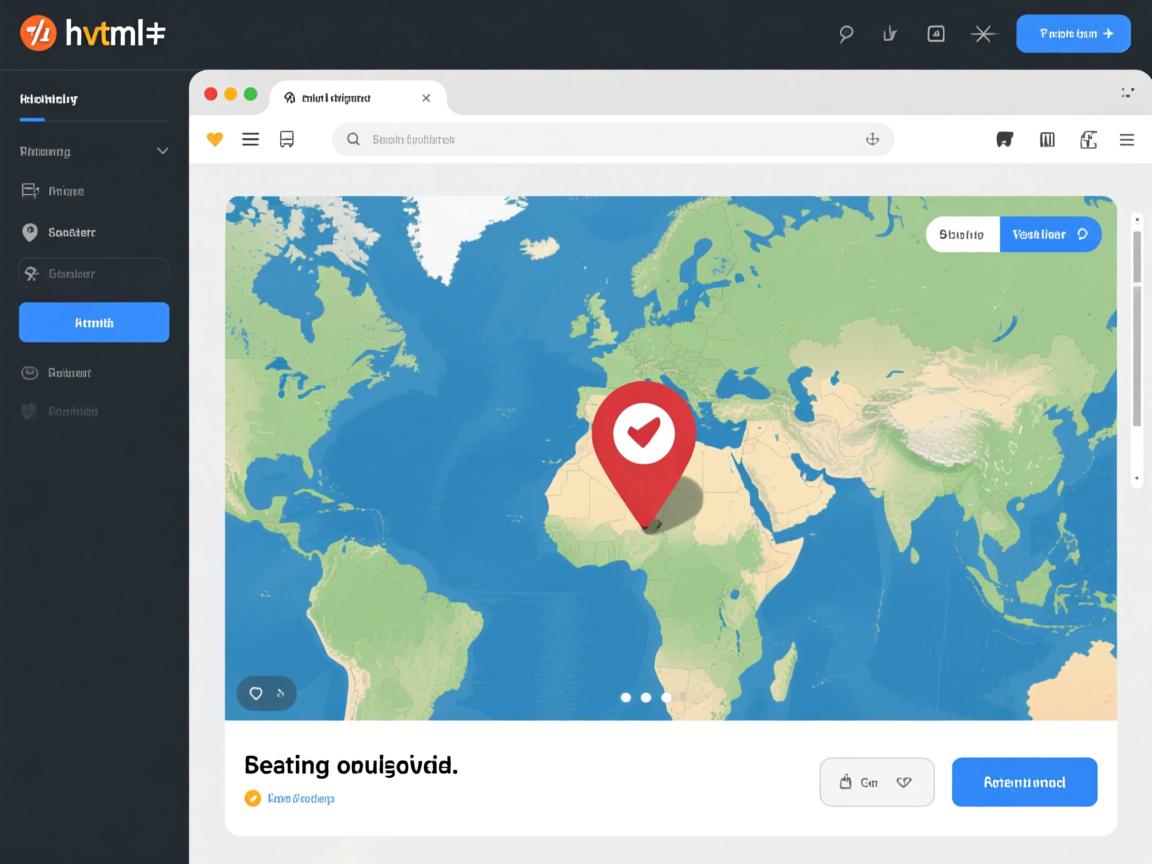Click the bookmark icon next to the hamburger menu
1152x864 pixels.
tap(287, 140)
